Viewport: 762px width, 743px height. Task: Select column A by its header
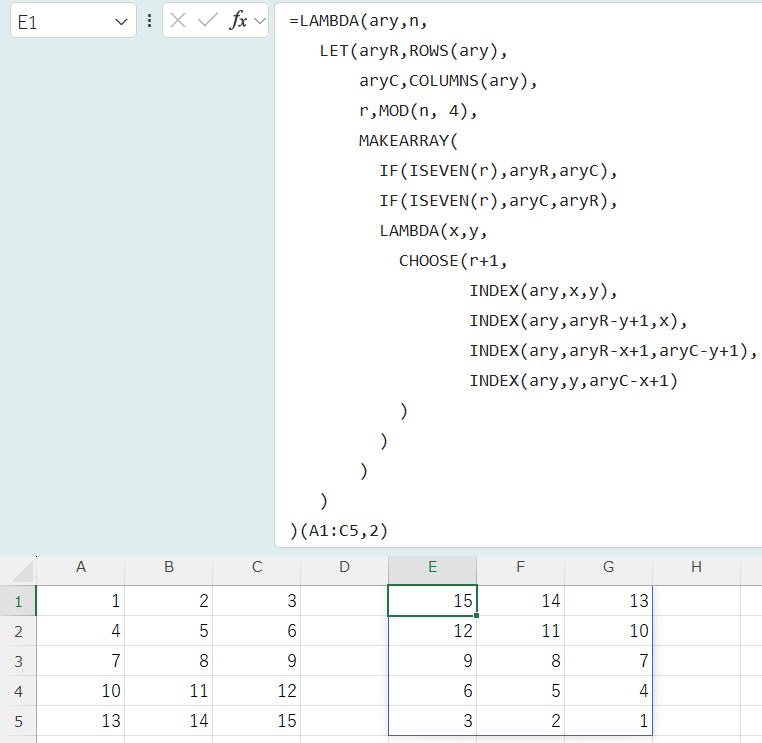click(x=80, y=567)
